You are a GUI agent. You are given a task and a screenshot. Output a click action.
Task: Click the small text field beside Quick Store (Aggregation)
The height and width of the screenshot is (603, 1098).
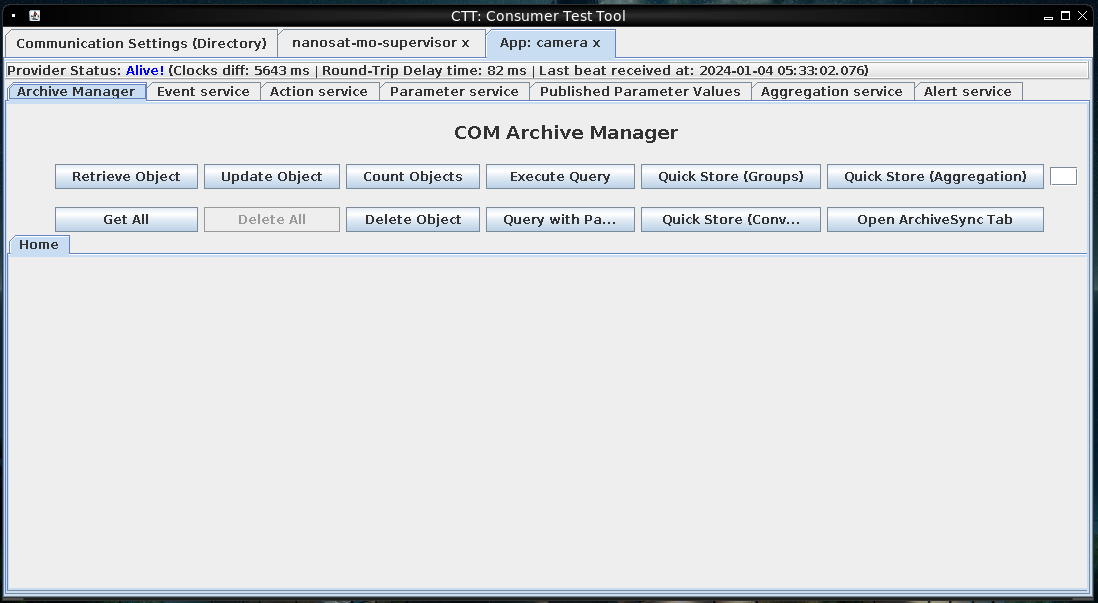1063,176
